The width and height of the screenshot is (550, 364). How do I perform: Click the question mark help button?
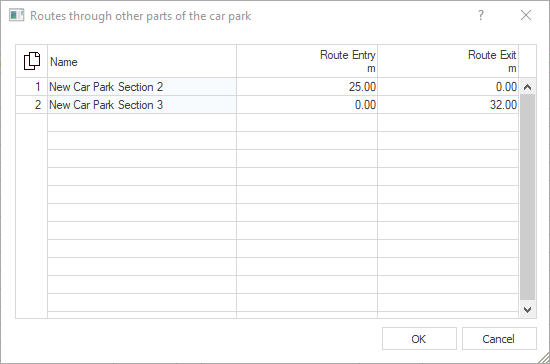tap(481, 15)
